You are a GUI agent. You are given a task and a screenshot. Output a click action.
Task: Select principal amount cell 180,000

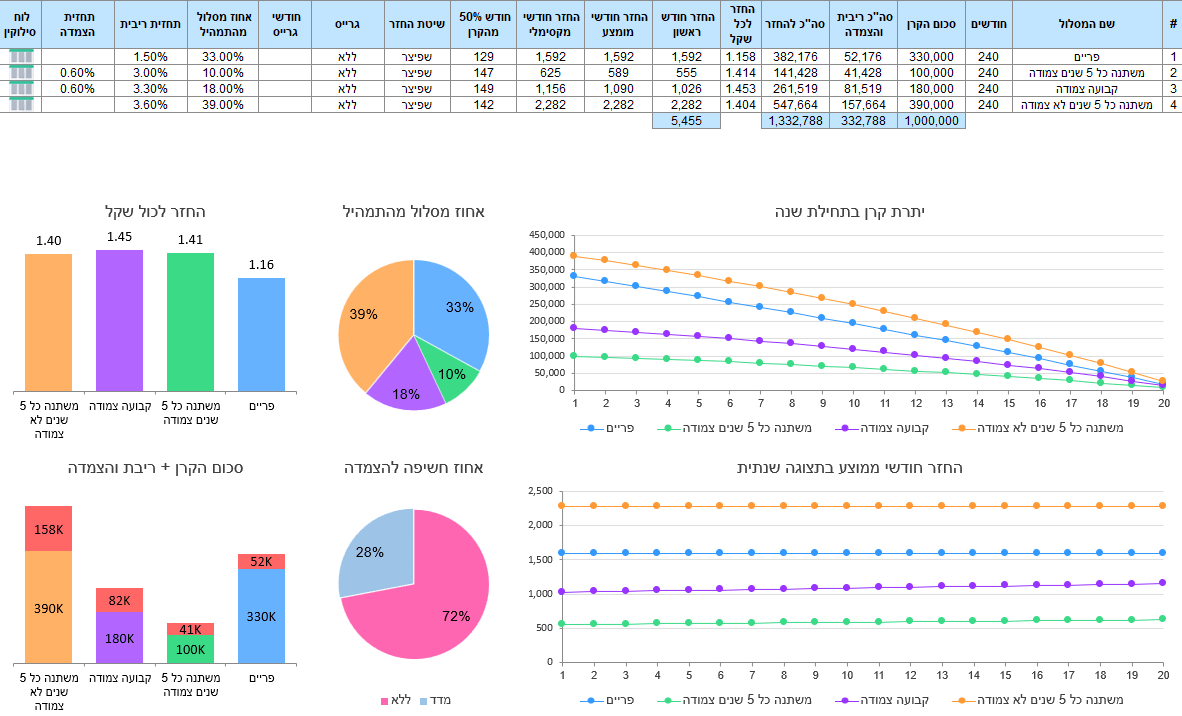pyautogui.click(x=931, y=88)
